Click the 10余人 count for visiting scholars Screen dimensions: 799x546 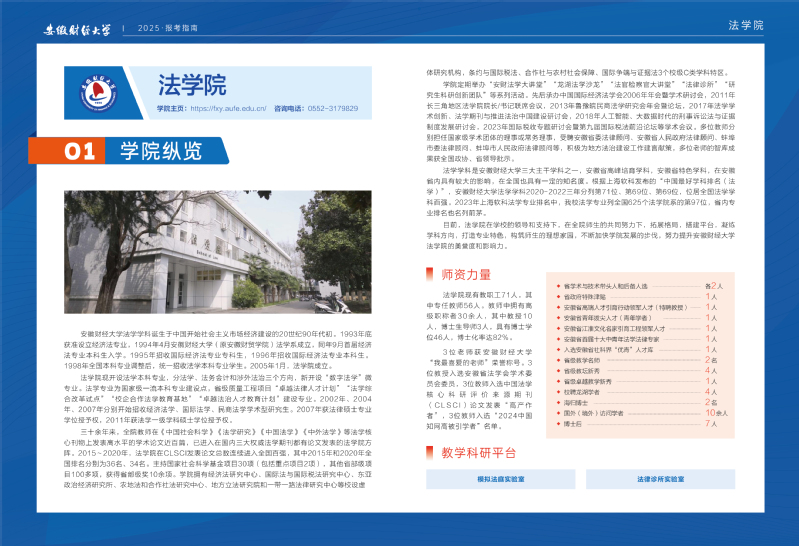[x=716, y=413]
